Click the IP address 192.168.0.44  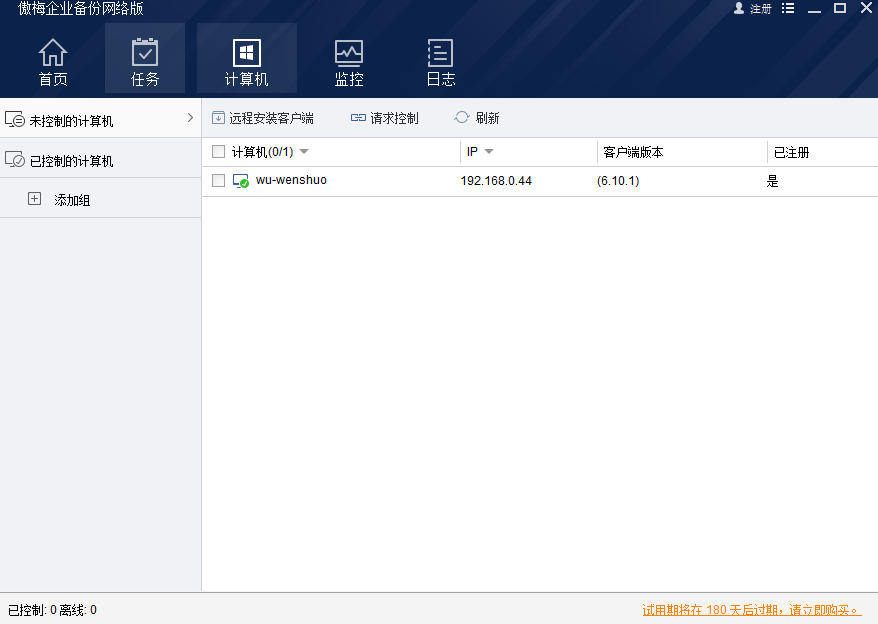tap(496, 181)
